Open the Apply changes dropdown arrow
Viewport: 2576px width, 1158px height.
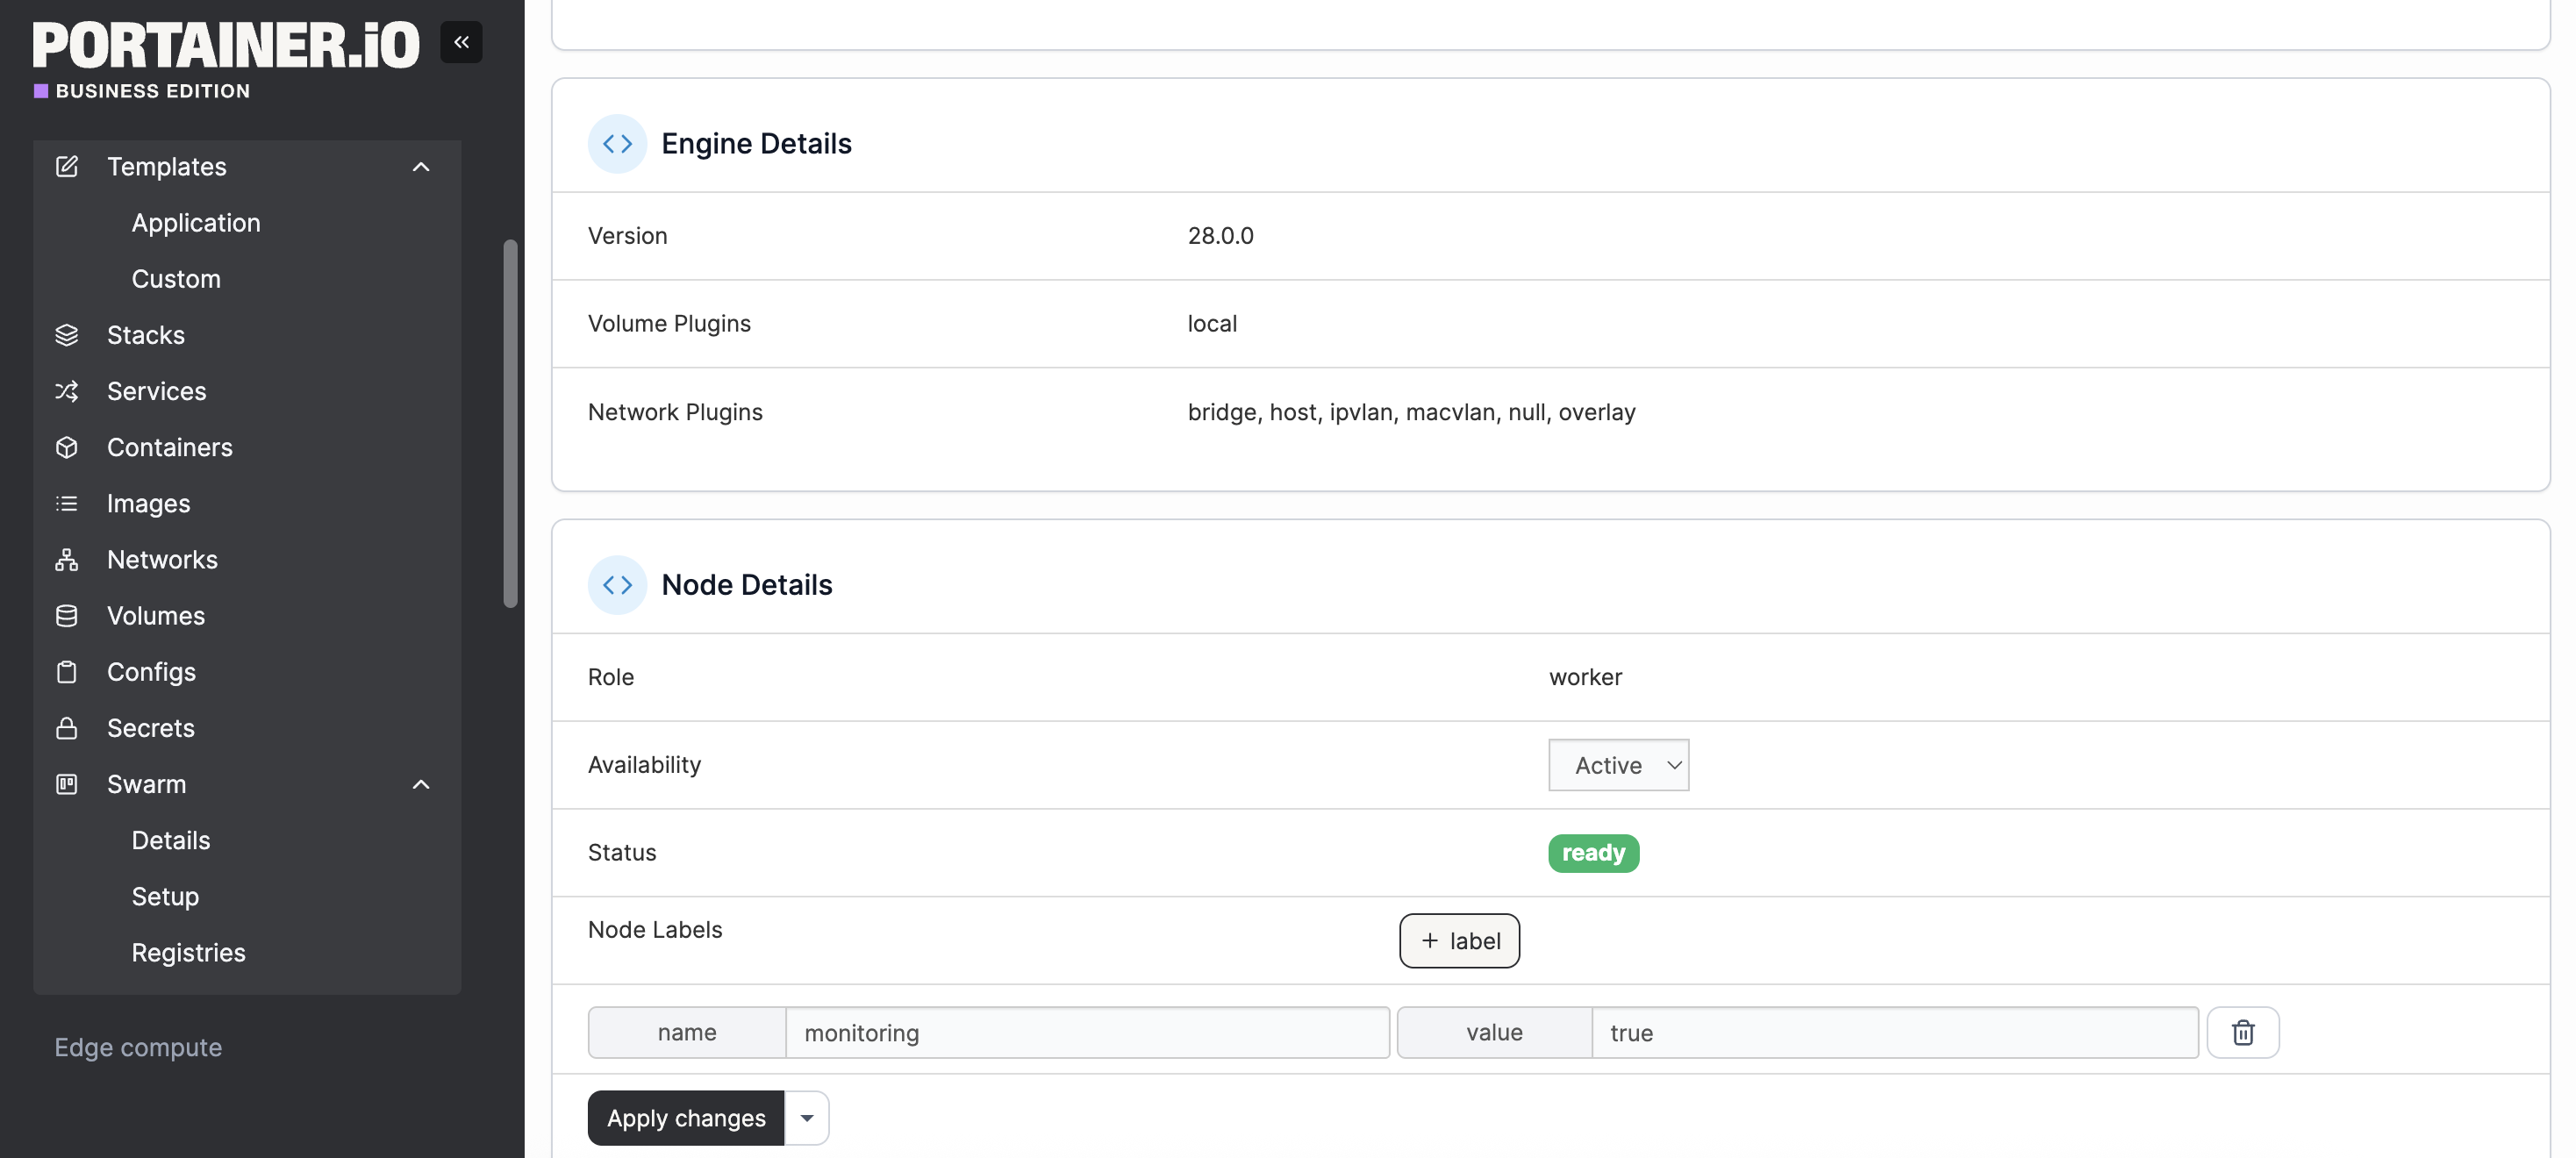click(806, 1118)
